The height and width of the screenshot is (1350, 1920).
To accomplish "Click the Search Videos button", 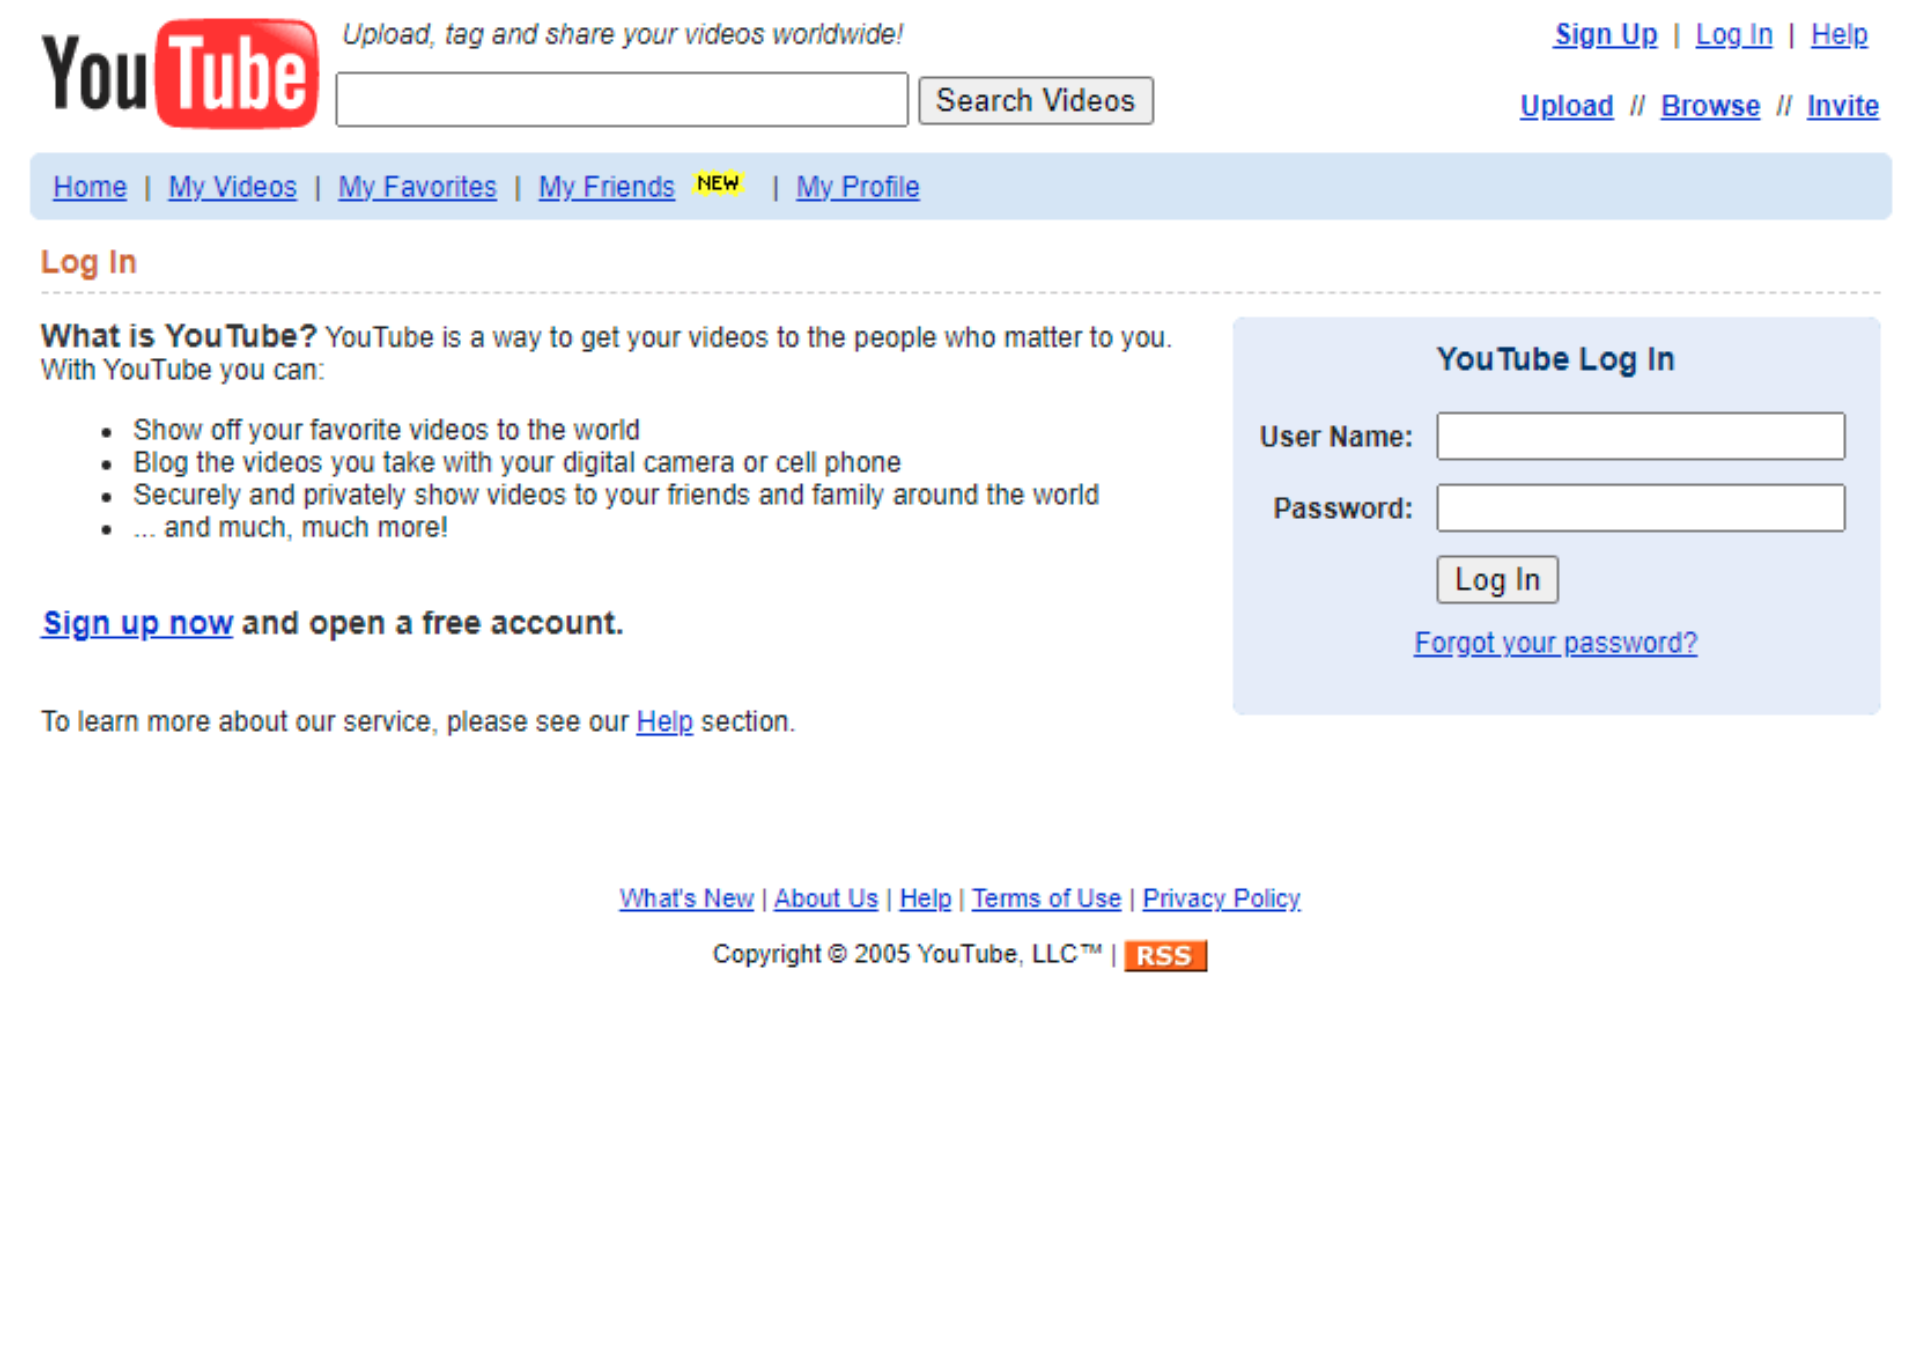I will 1035,100.
